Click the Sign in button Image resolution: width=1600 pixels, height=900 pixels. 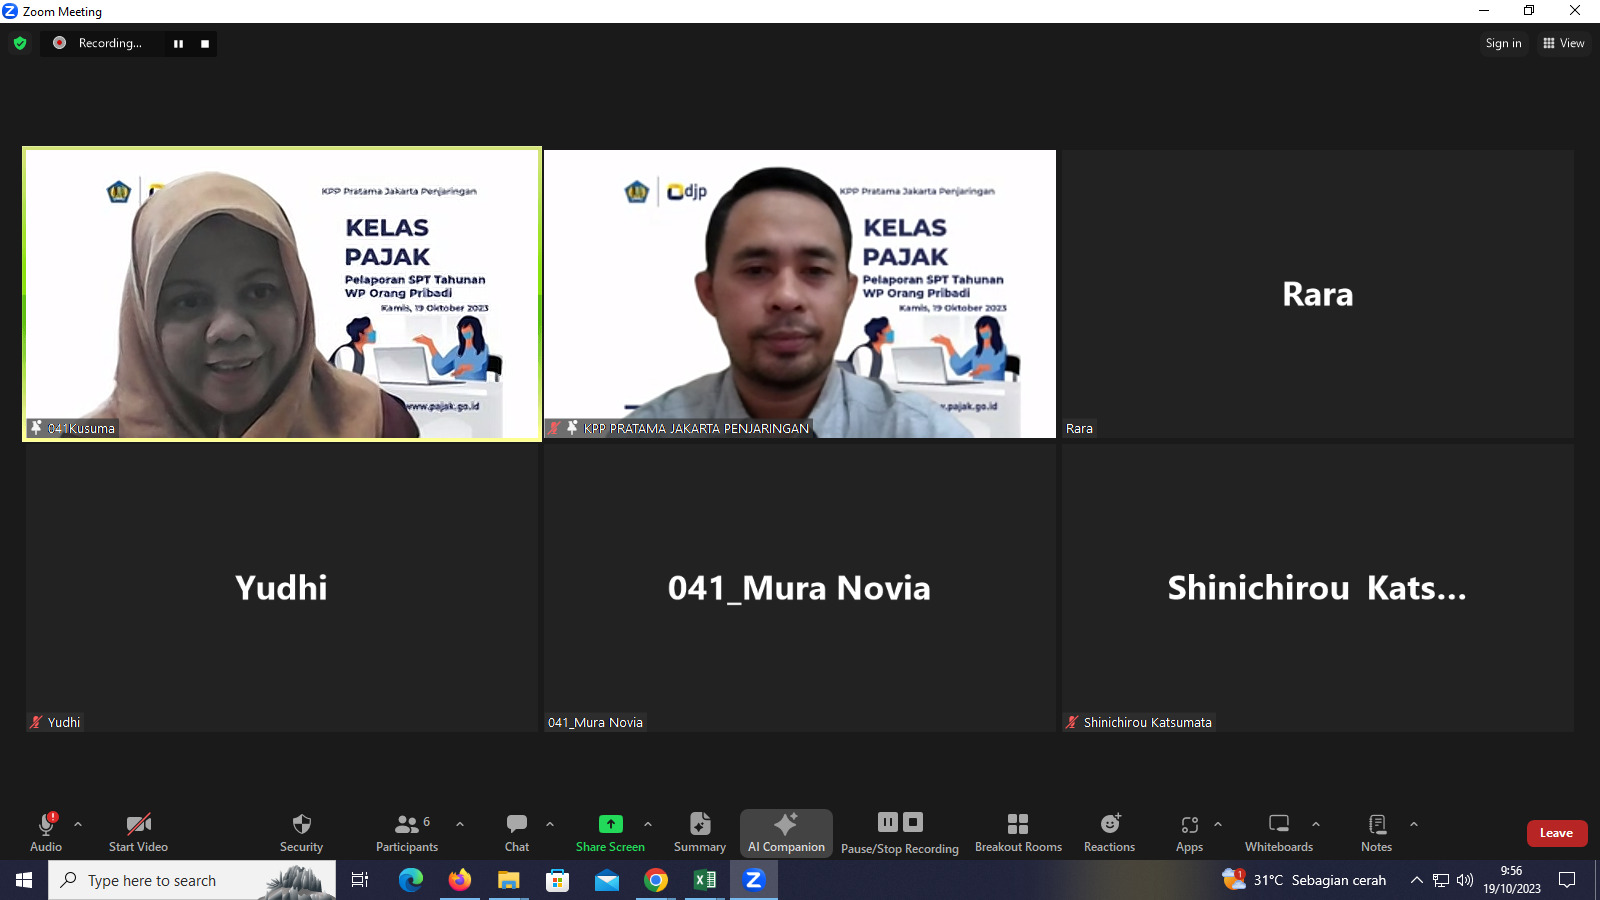tap(1503, 43)
